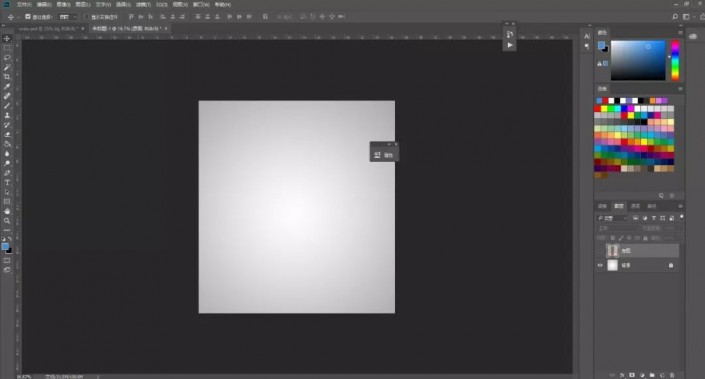Select the Rectangular Marquee tool
This screenshot has width=705, height=379.
[7, 48]
